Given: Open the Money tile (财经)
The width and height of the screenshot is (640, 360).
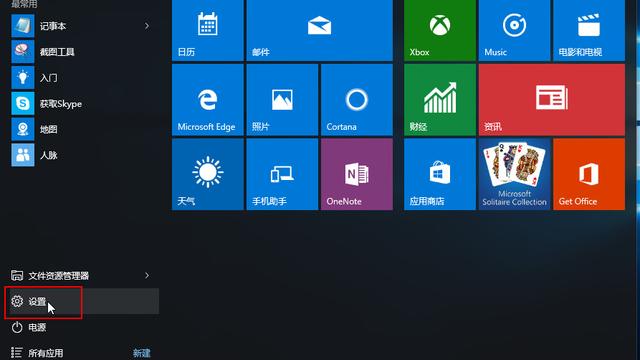Looking at the screenshot, I should point(440,100).
